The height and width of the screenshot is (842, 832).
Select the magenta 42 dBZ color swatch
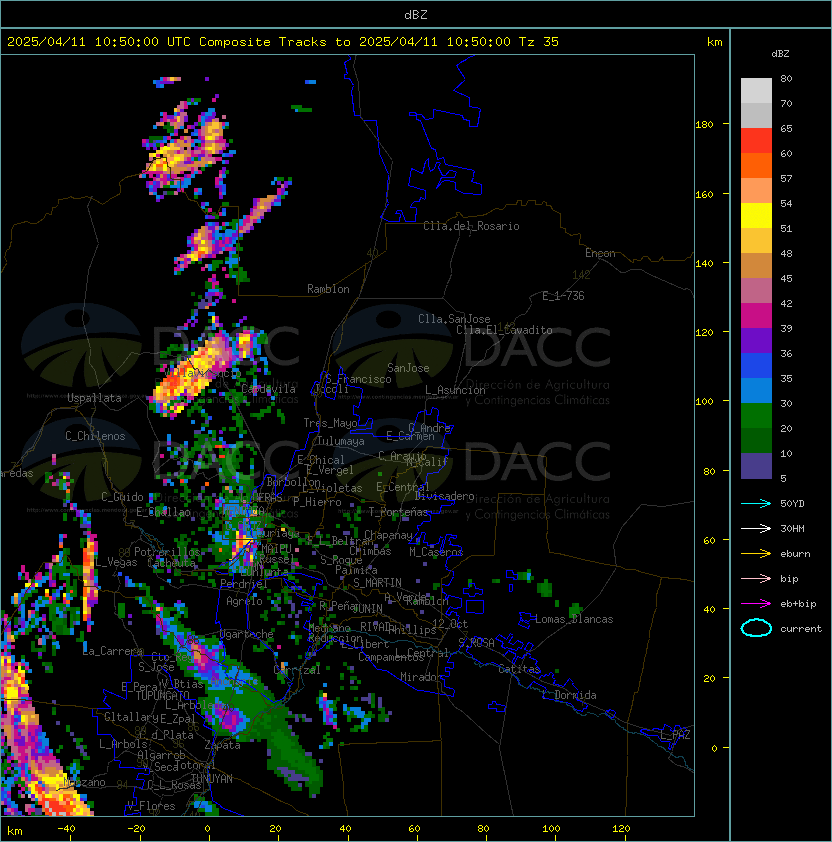[756, 316]
